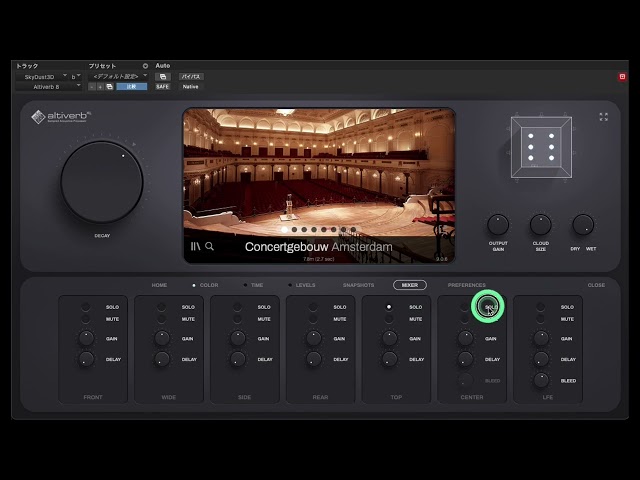Switch to the SNAPSHOTS tab
640x480 pixels.
point(358,285)
